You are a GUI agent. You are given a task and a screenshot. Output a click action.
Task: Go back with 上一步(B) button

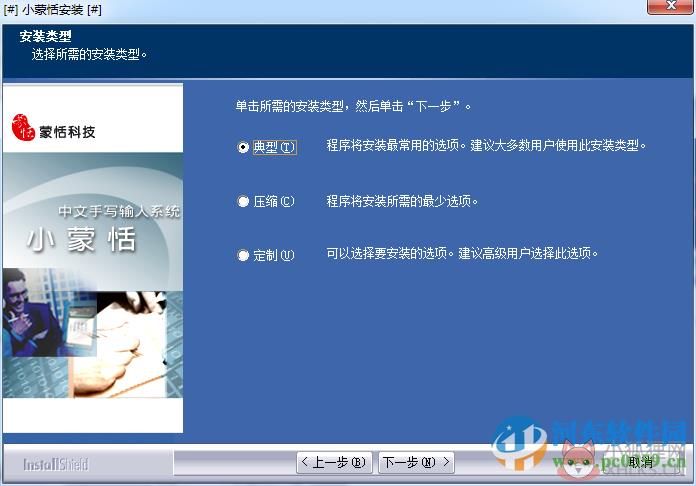[334, 462]
